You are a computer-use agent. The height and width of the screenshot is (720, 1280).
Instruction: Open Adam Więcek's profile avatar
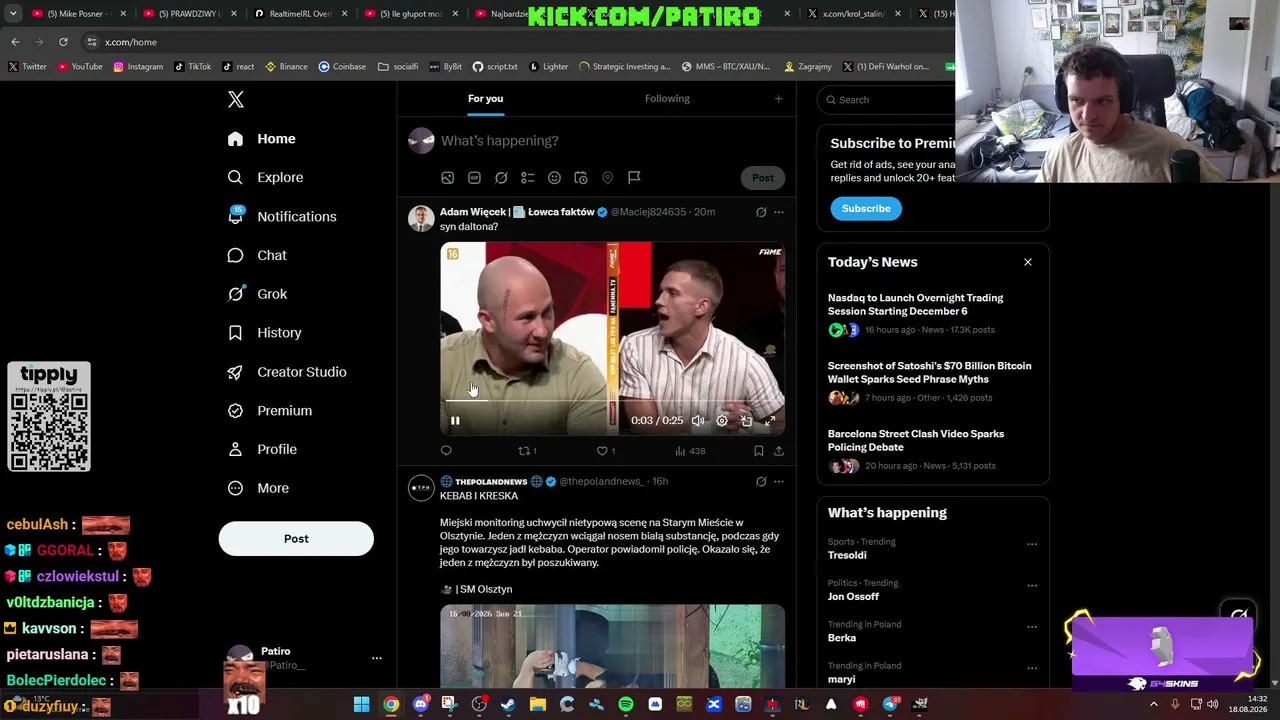coord(421,219)
